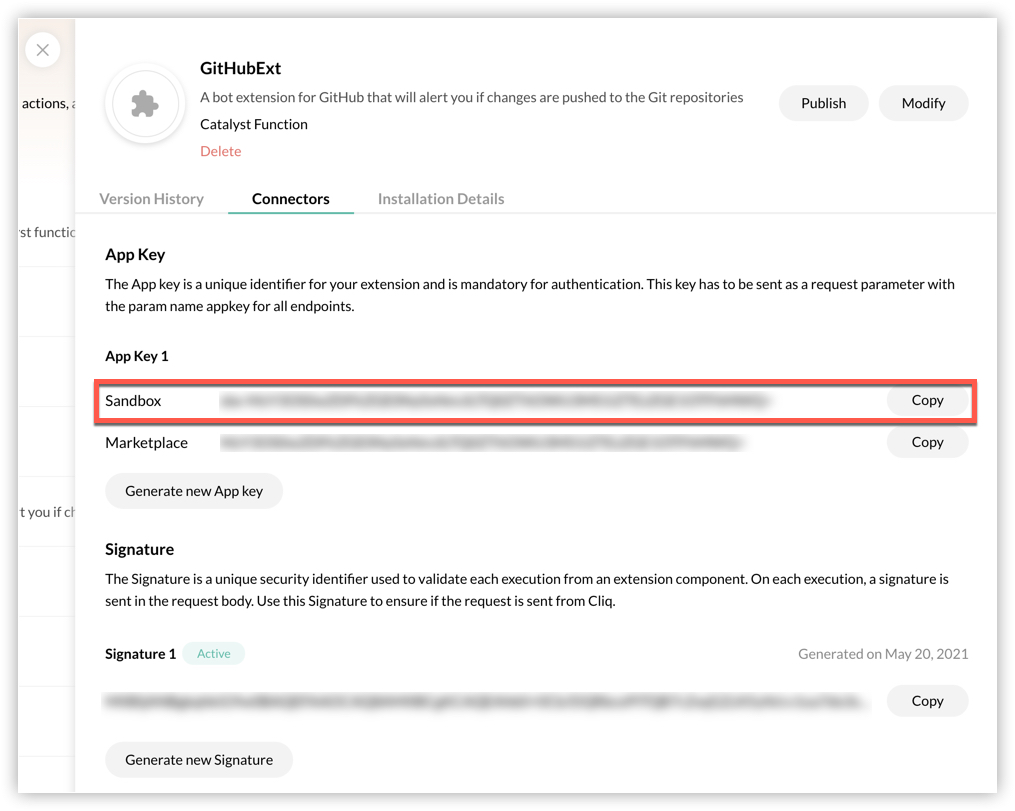The image size is (1015, 811).
Task: Click the signature generated date text
Action: click(883, 654)
